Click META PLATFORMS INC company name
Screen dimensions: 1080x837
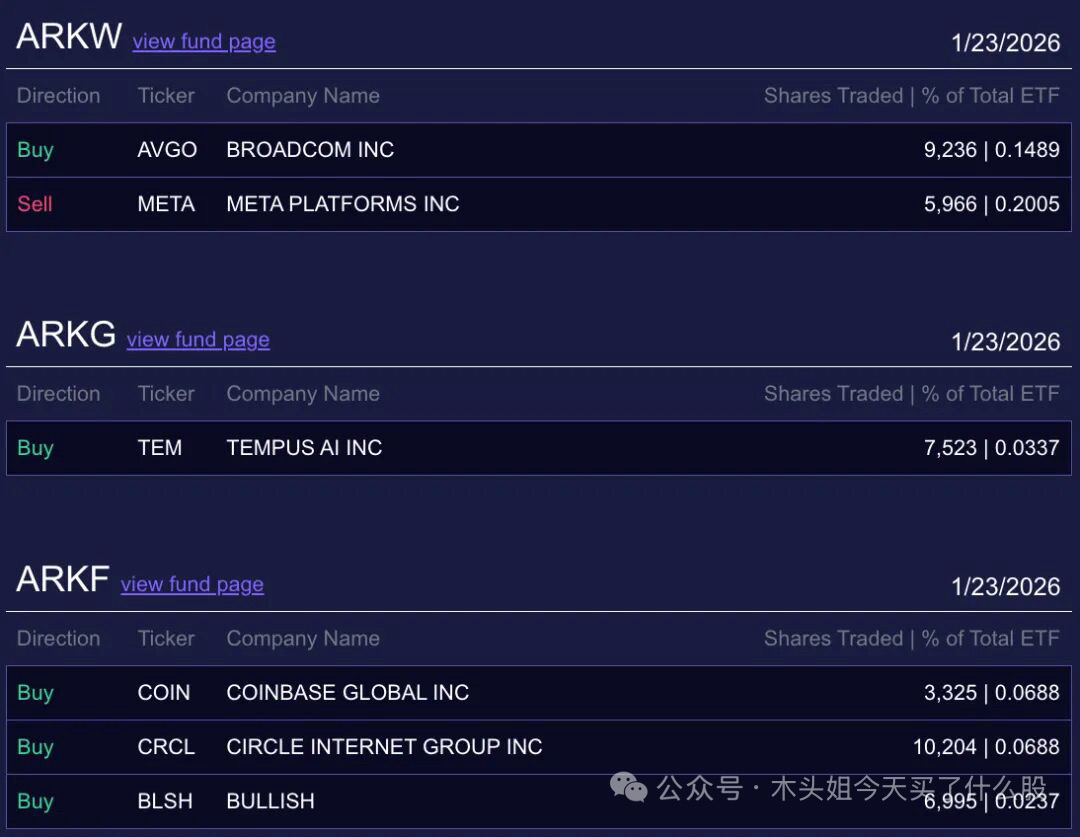[x=343, y=204]
